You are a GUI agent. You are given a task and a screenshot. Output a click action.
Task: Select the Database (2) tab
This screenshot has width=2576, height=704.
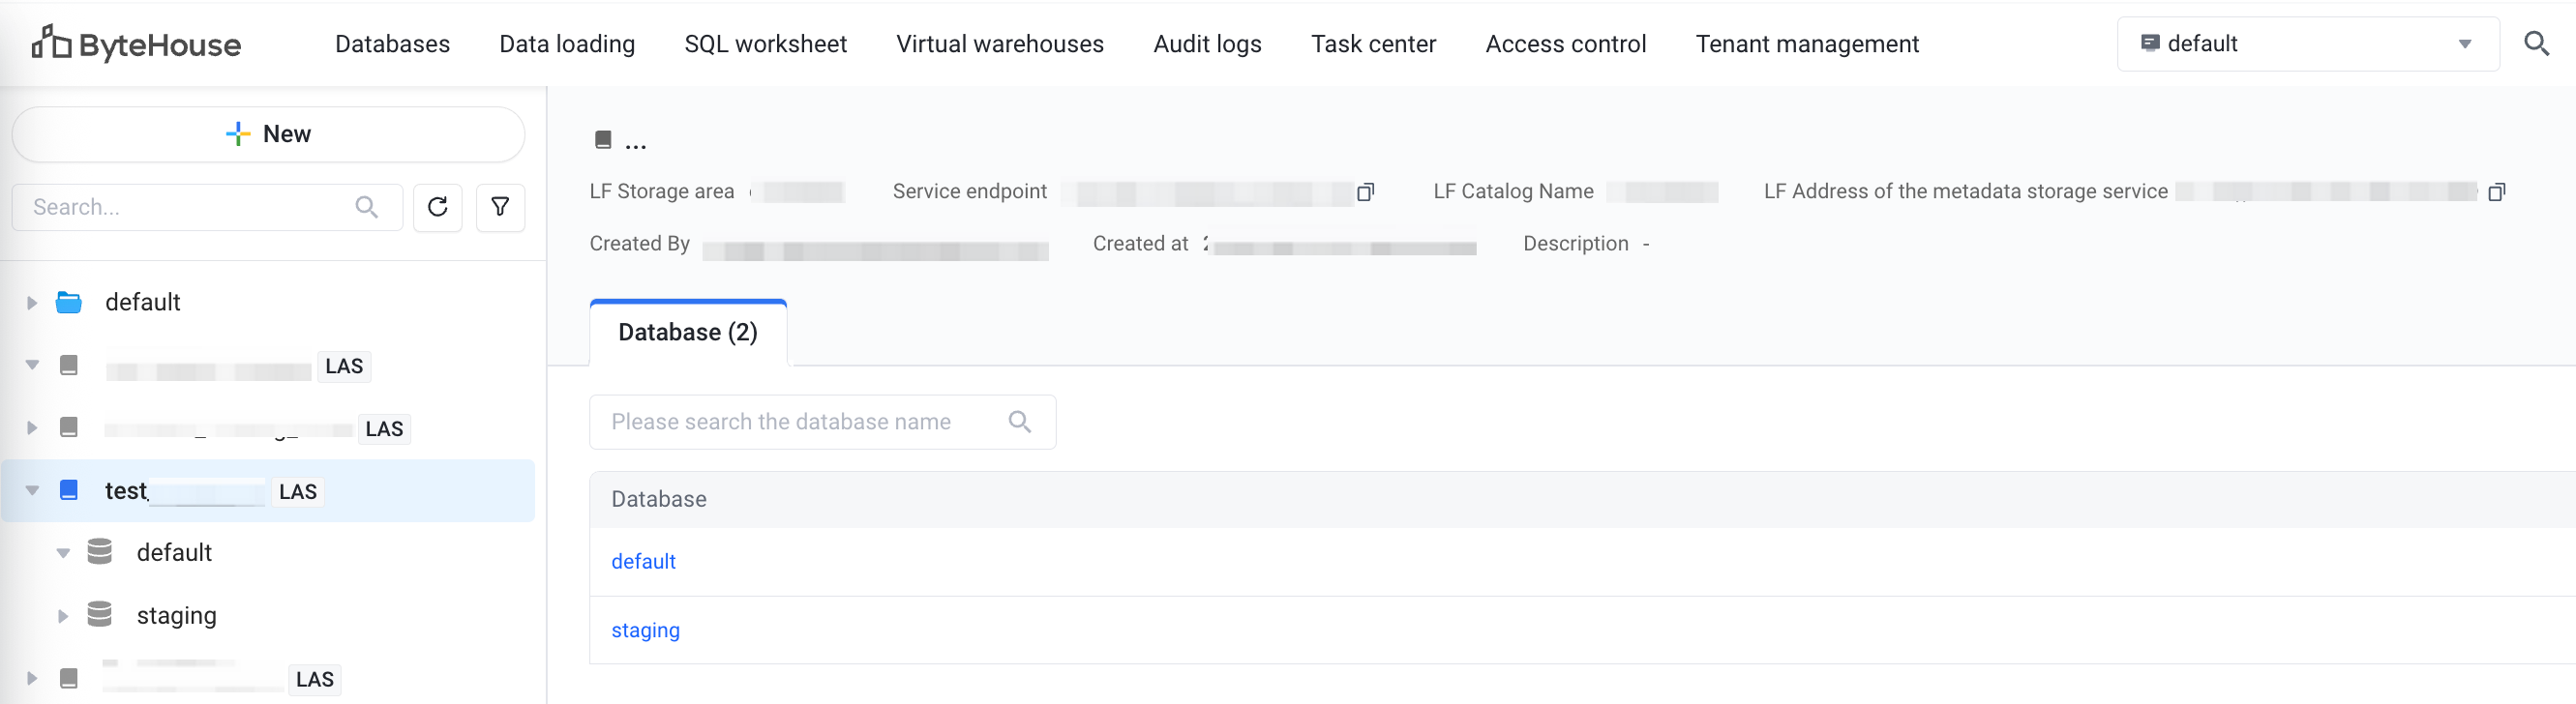coord(687,332)
